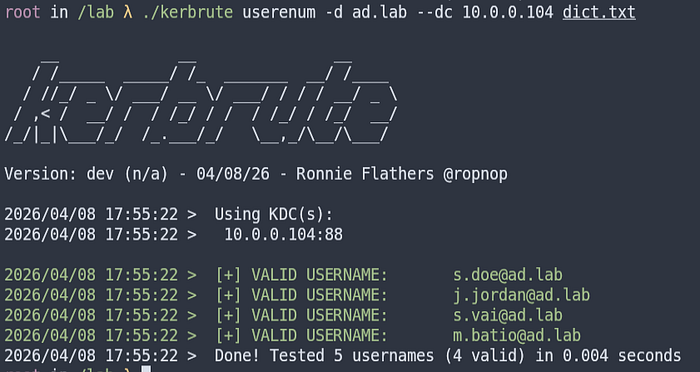Viewport: 700px width, 372px height.
Task: Click the /lab path in top prompt
Action: [96, 12]
